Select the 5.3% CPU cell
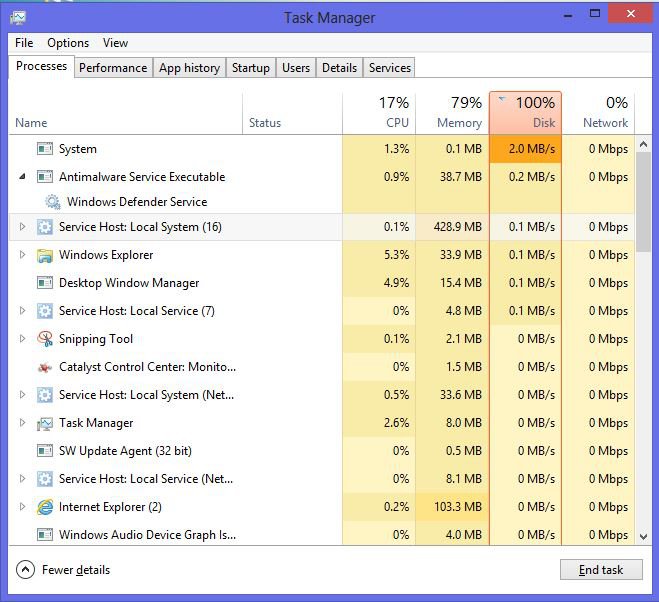Screen dimensions: 659x602 [x=379, y=255]
